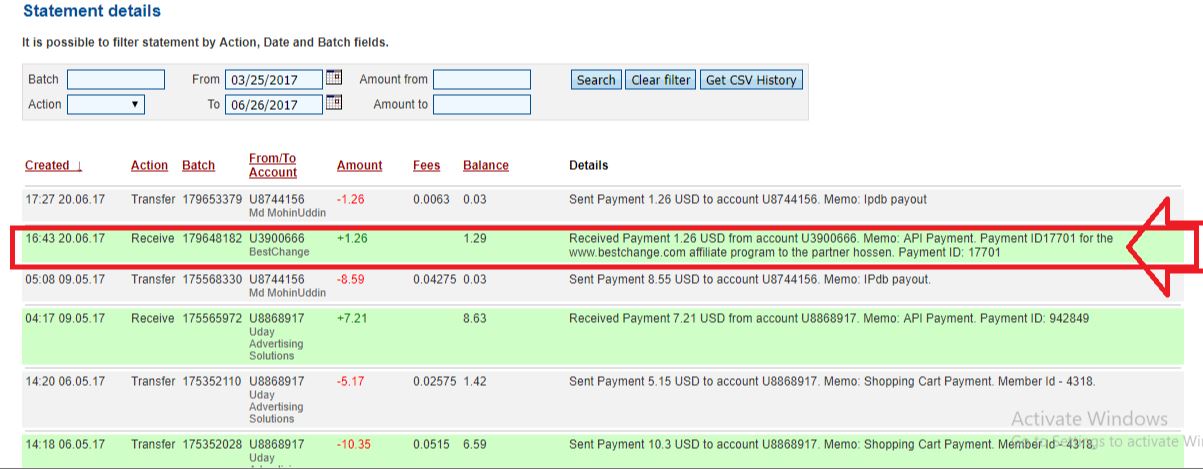Image resolution: width=1203 pixels, height=469 pixels.
Task: Click the Batch filter input field
Action: 116,79
